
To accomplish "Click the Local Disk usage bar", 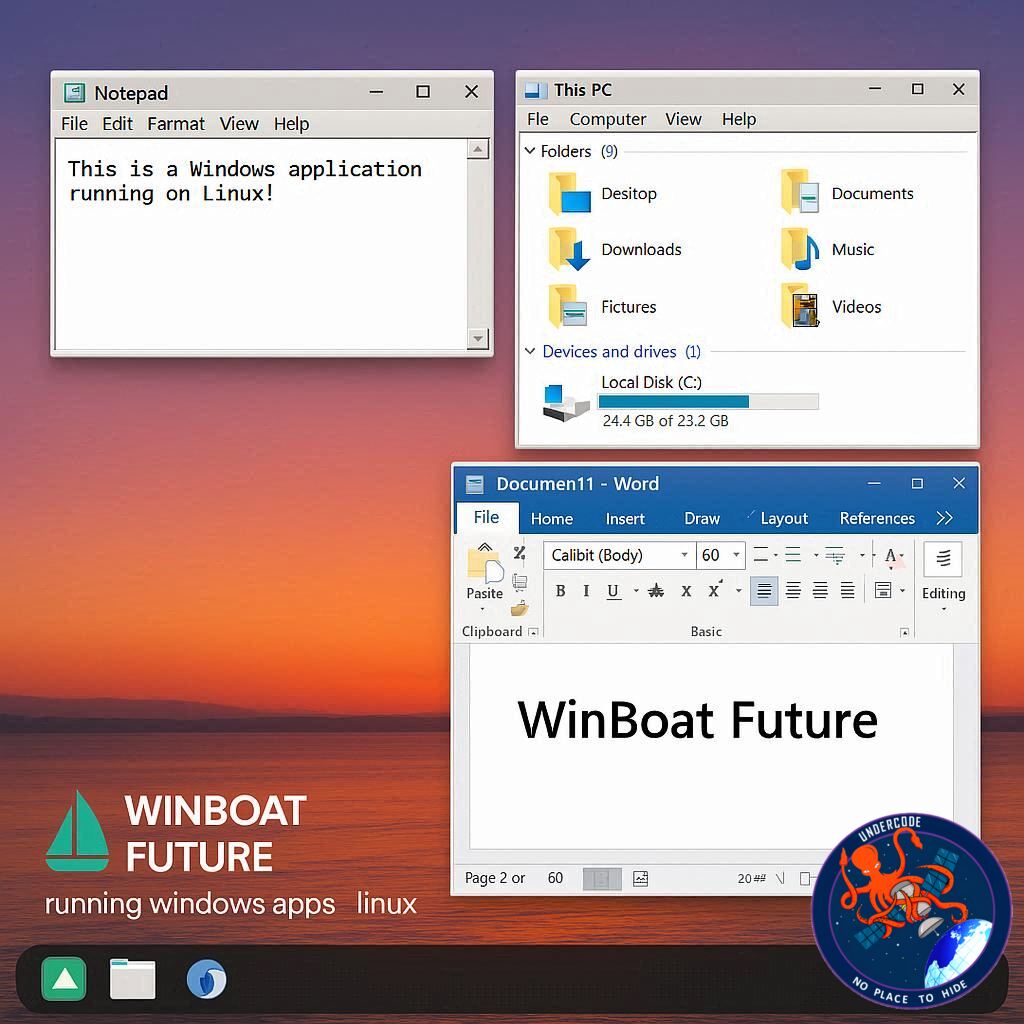I will [708, 401].
